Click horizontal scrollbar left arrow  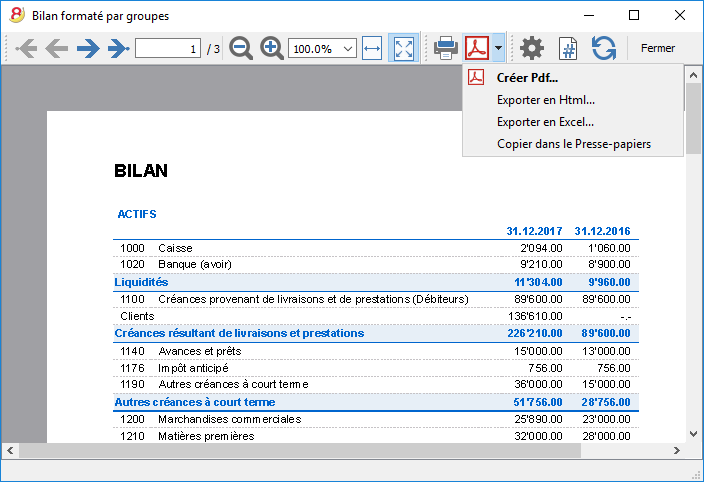[x=10, y=450]
